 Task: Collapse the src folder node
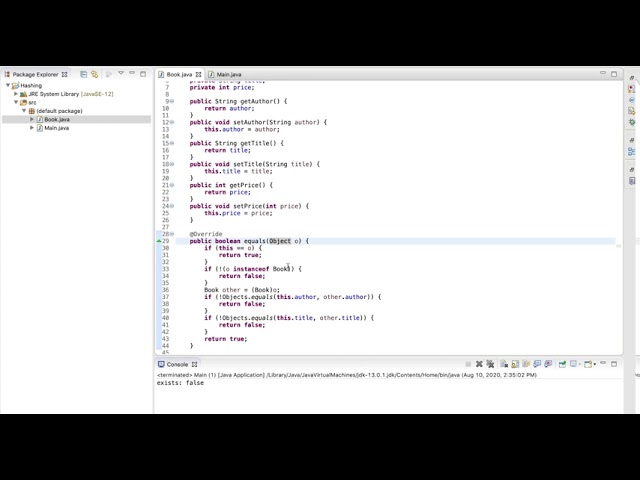tap(16, 102)
